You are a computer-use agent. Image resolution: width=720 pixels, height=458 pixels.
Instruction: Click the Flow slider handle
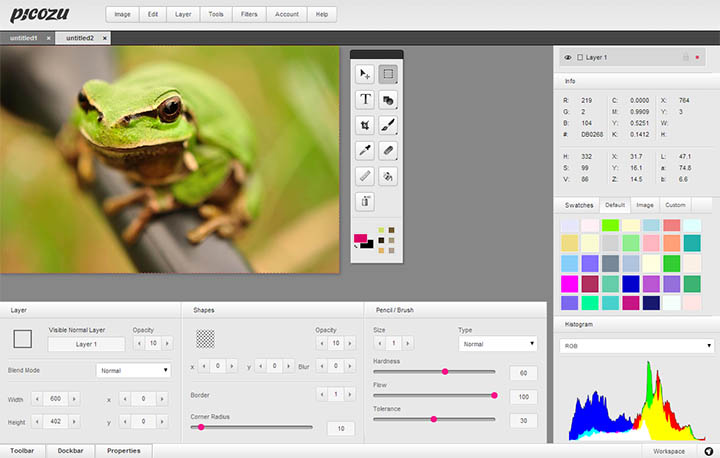point(495,395)
